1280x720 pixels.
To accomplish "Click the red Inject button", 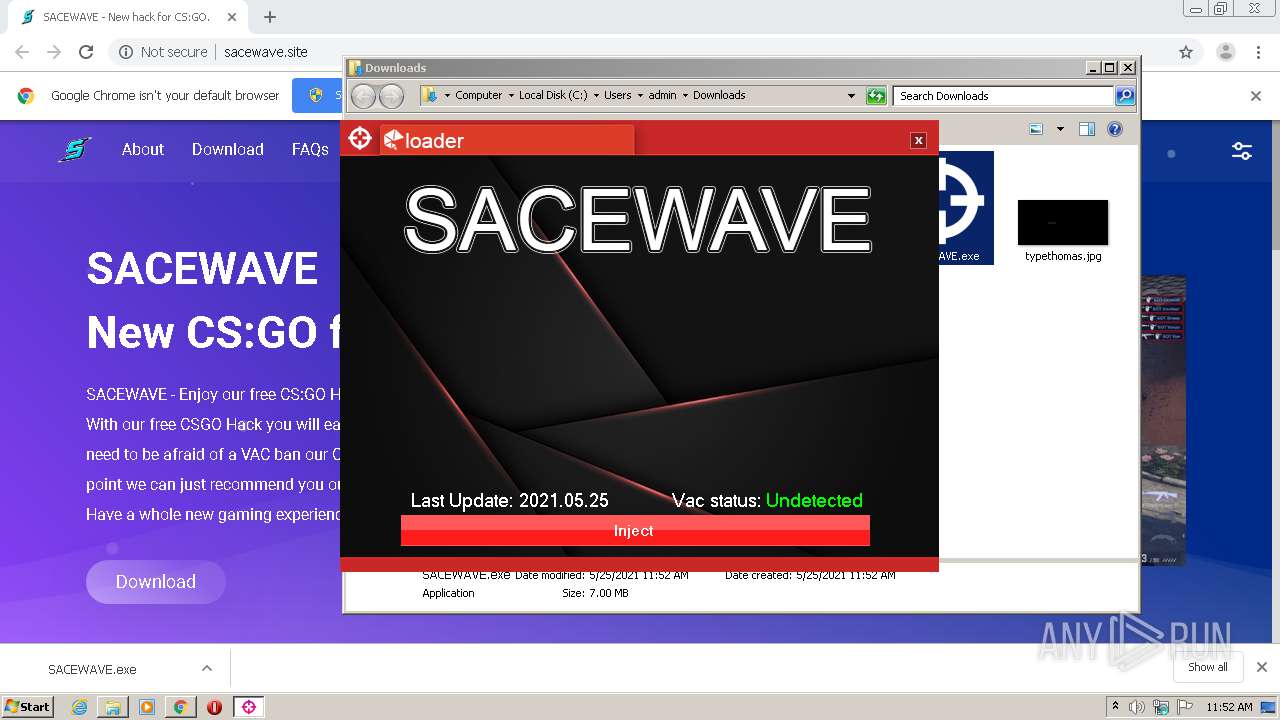I will tap(635, 531).
